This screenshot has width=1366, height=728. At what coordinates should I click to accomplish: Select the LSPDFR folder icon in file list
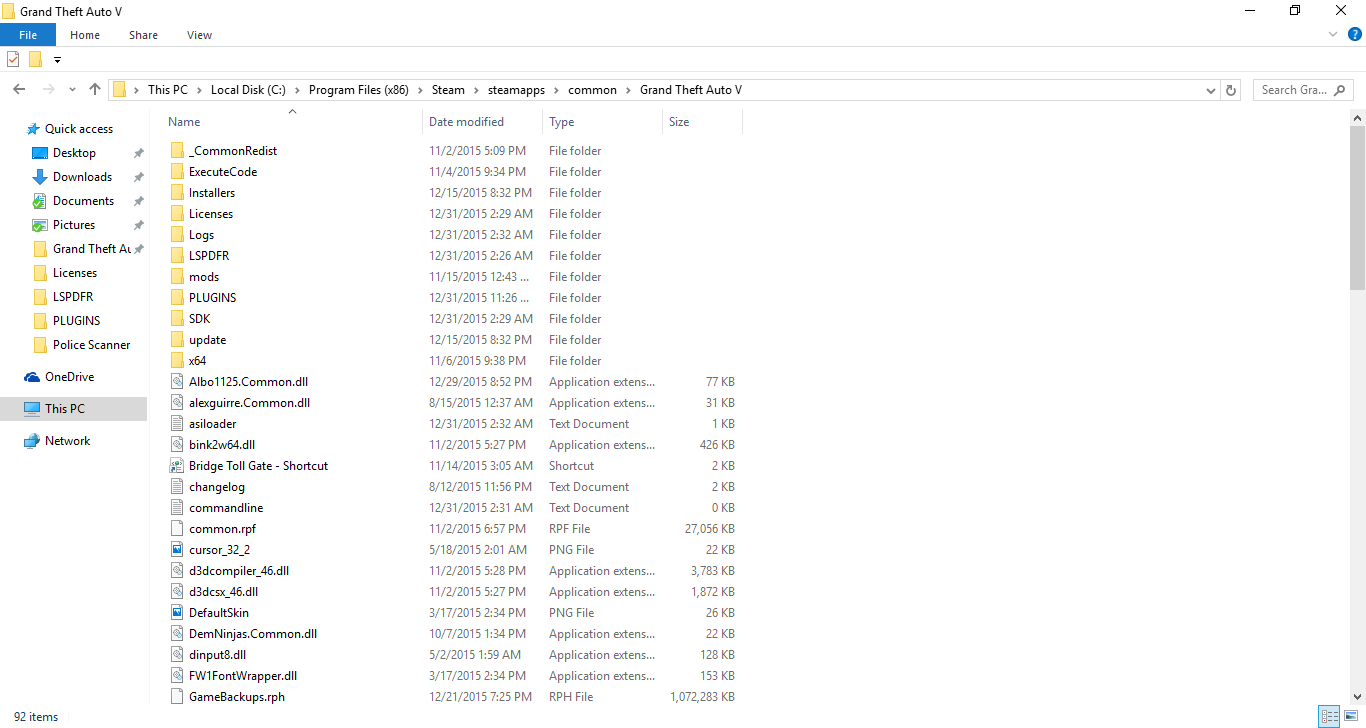(177, 256)
